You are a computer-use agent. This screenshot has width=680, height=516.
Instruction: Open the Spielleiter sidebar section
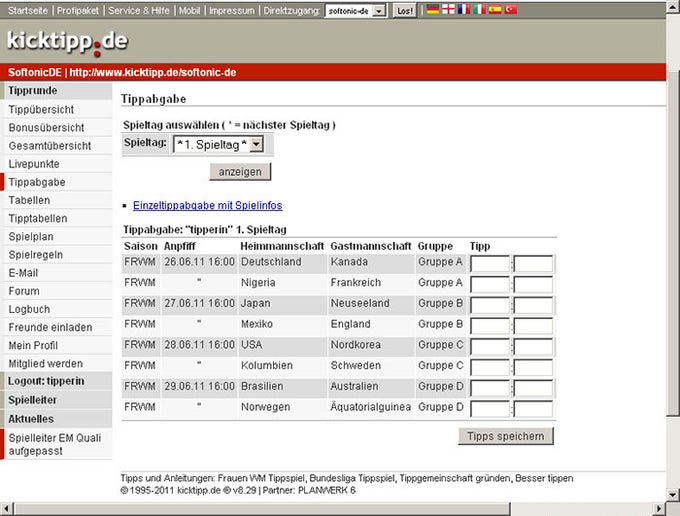coord(56,400)
